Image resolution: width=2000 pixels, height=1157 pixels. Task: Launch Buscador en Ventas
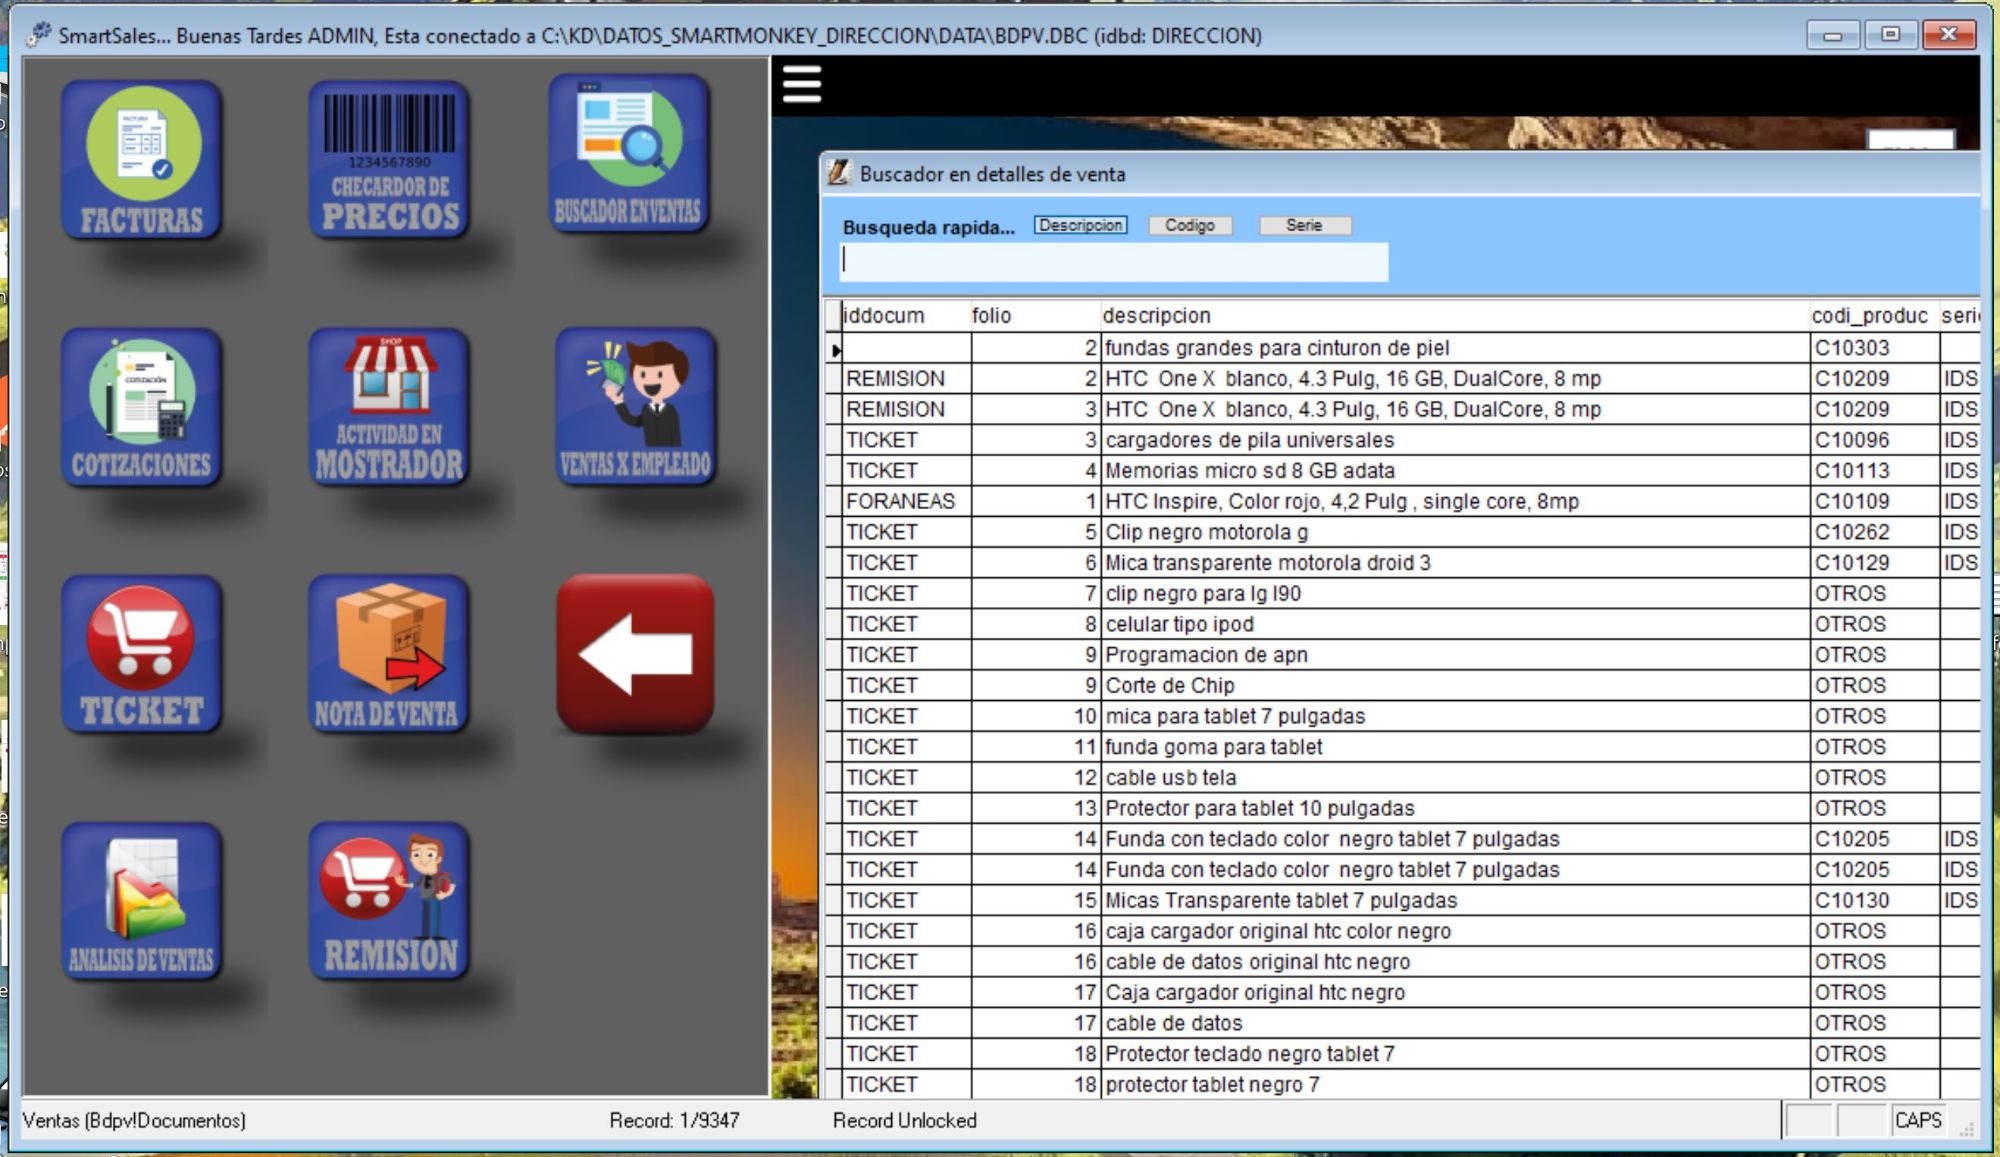tap(628, 154)
